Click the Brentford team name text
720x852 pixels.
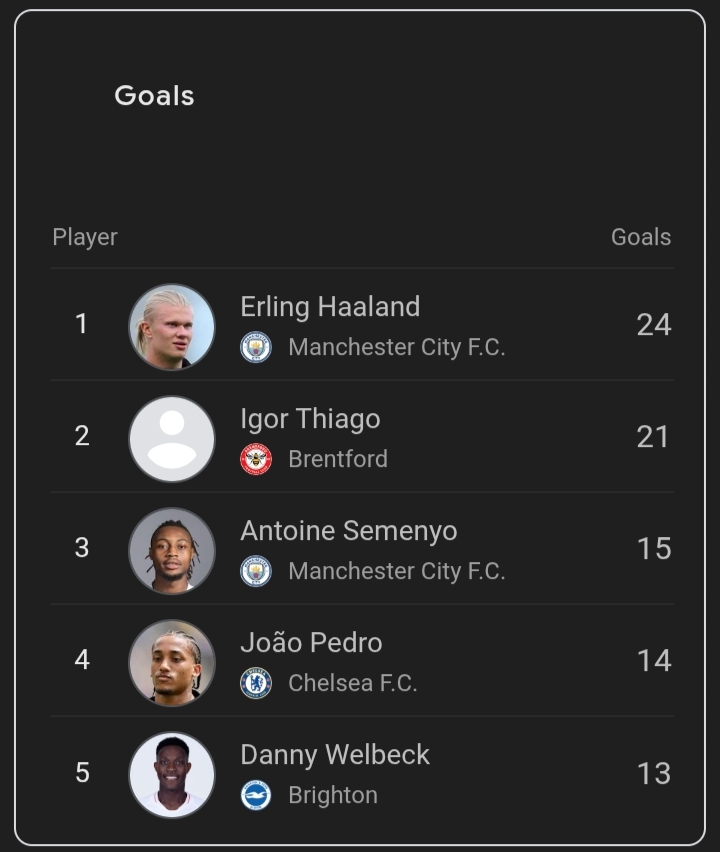pyautogui.click(x=337, y=459)
